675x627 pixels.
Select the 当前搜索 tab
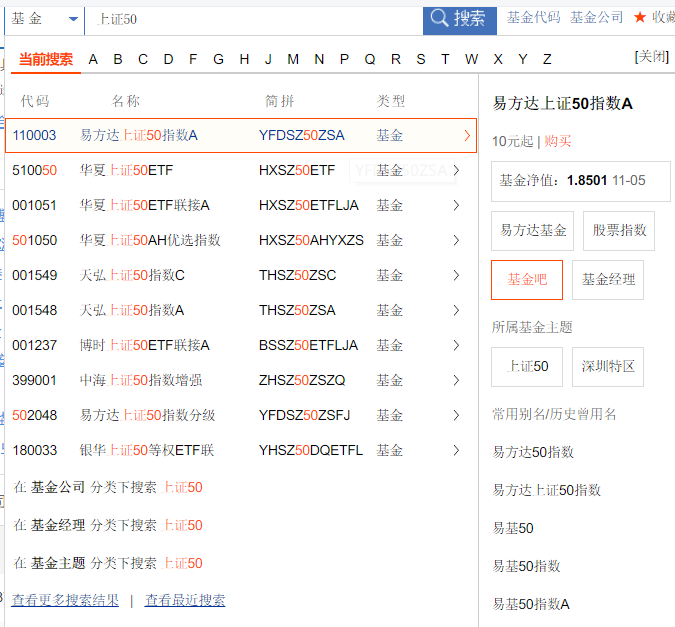tap(46, 59)
